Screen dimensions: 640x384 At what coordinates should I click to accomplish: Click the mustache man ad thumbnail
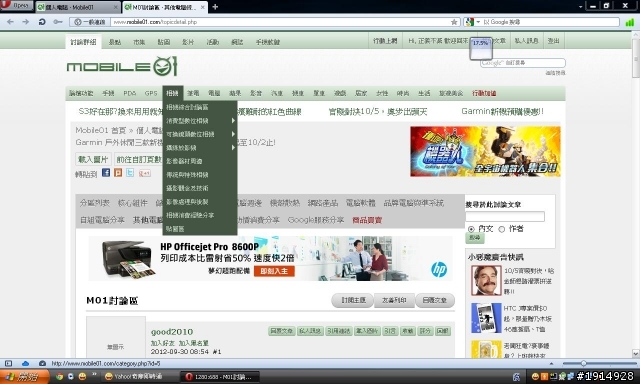486,281
